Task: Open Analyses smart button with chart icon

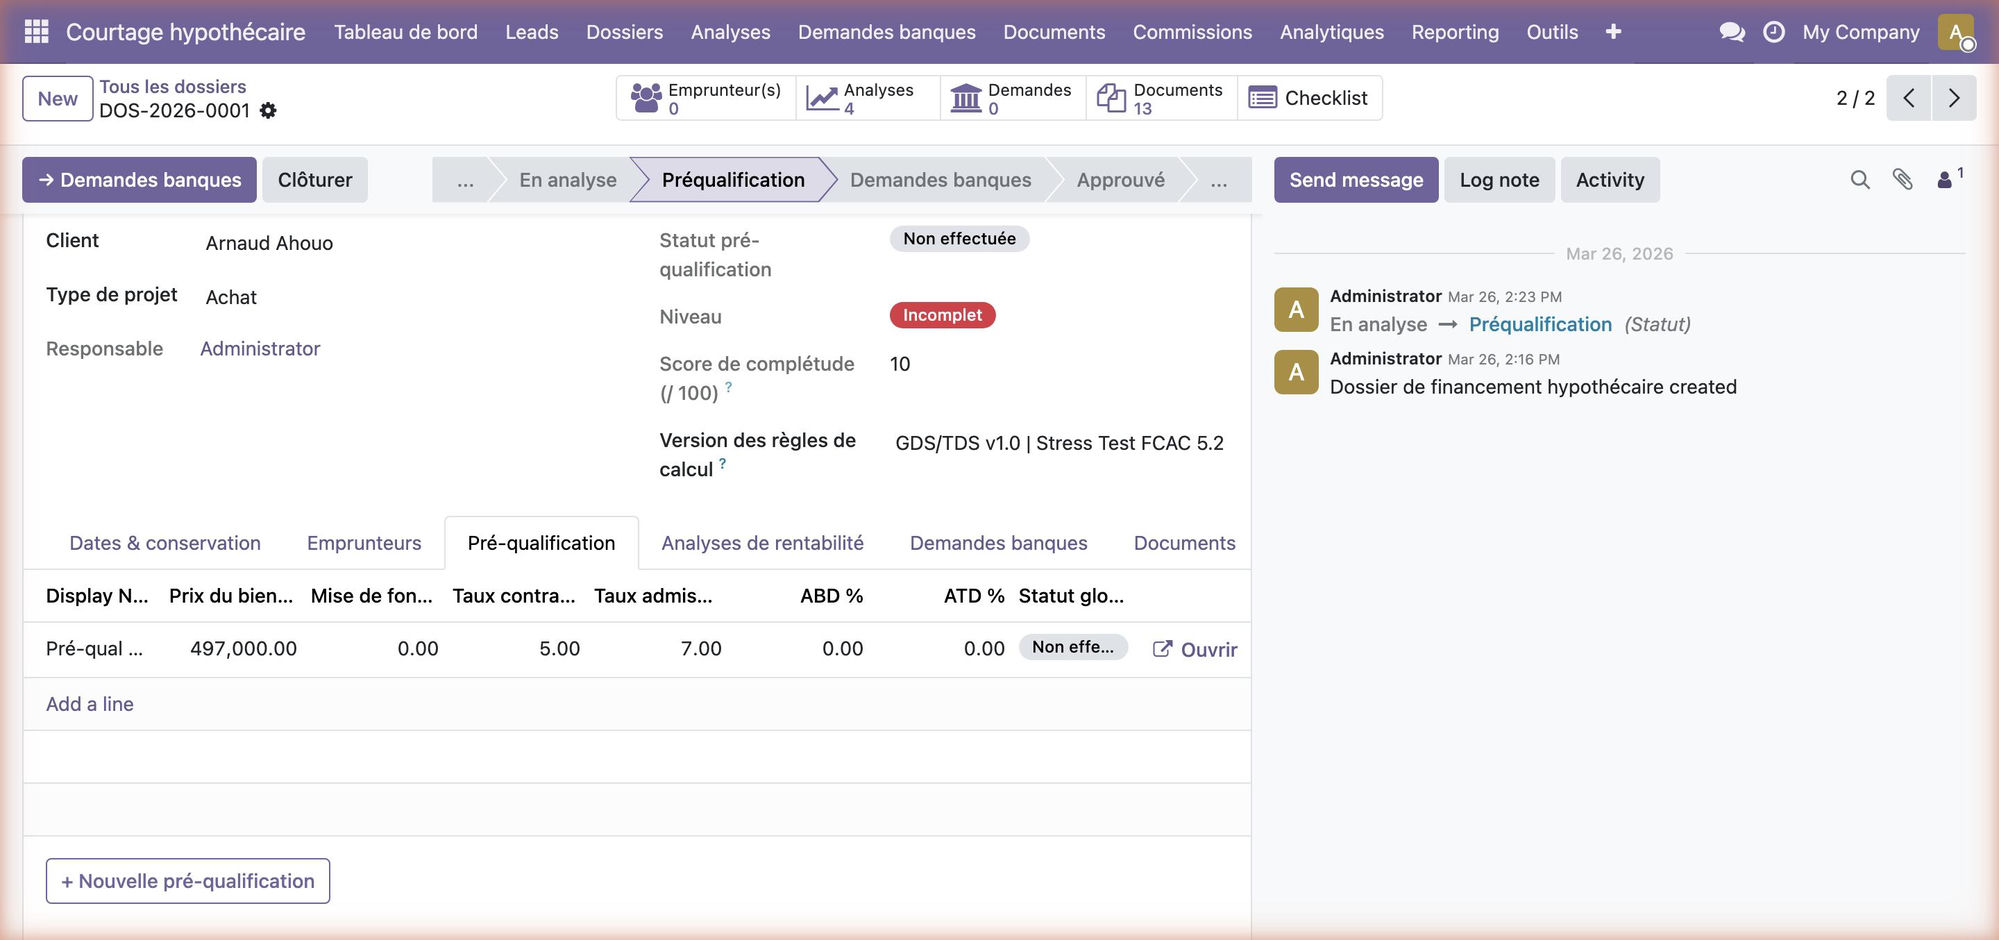Action: point(868,98)
